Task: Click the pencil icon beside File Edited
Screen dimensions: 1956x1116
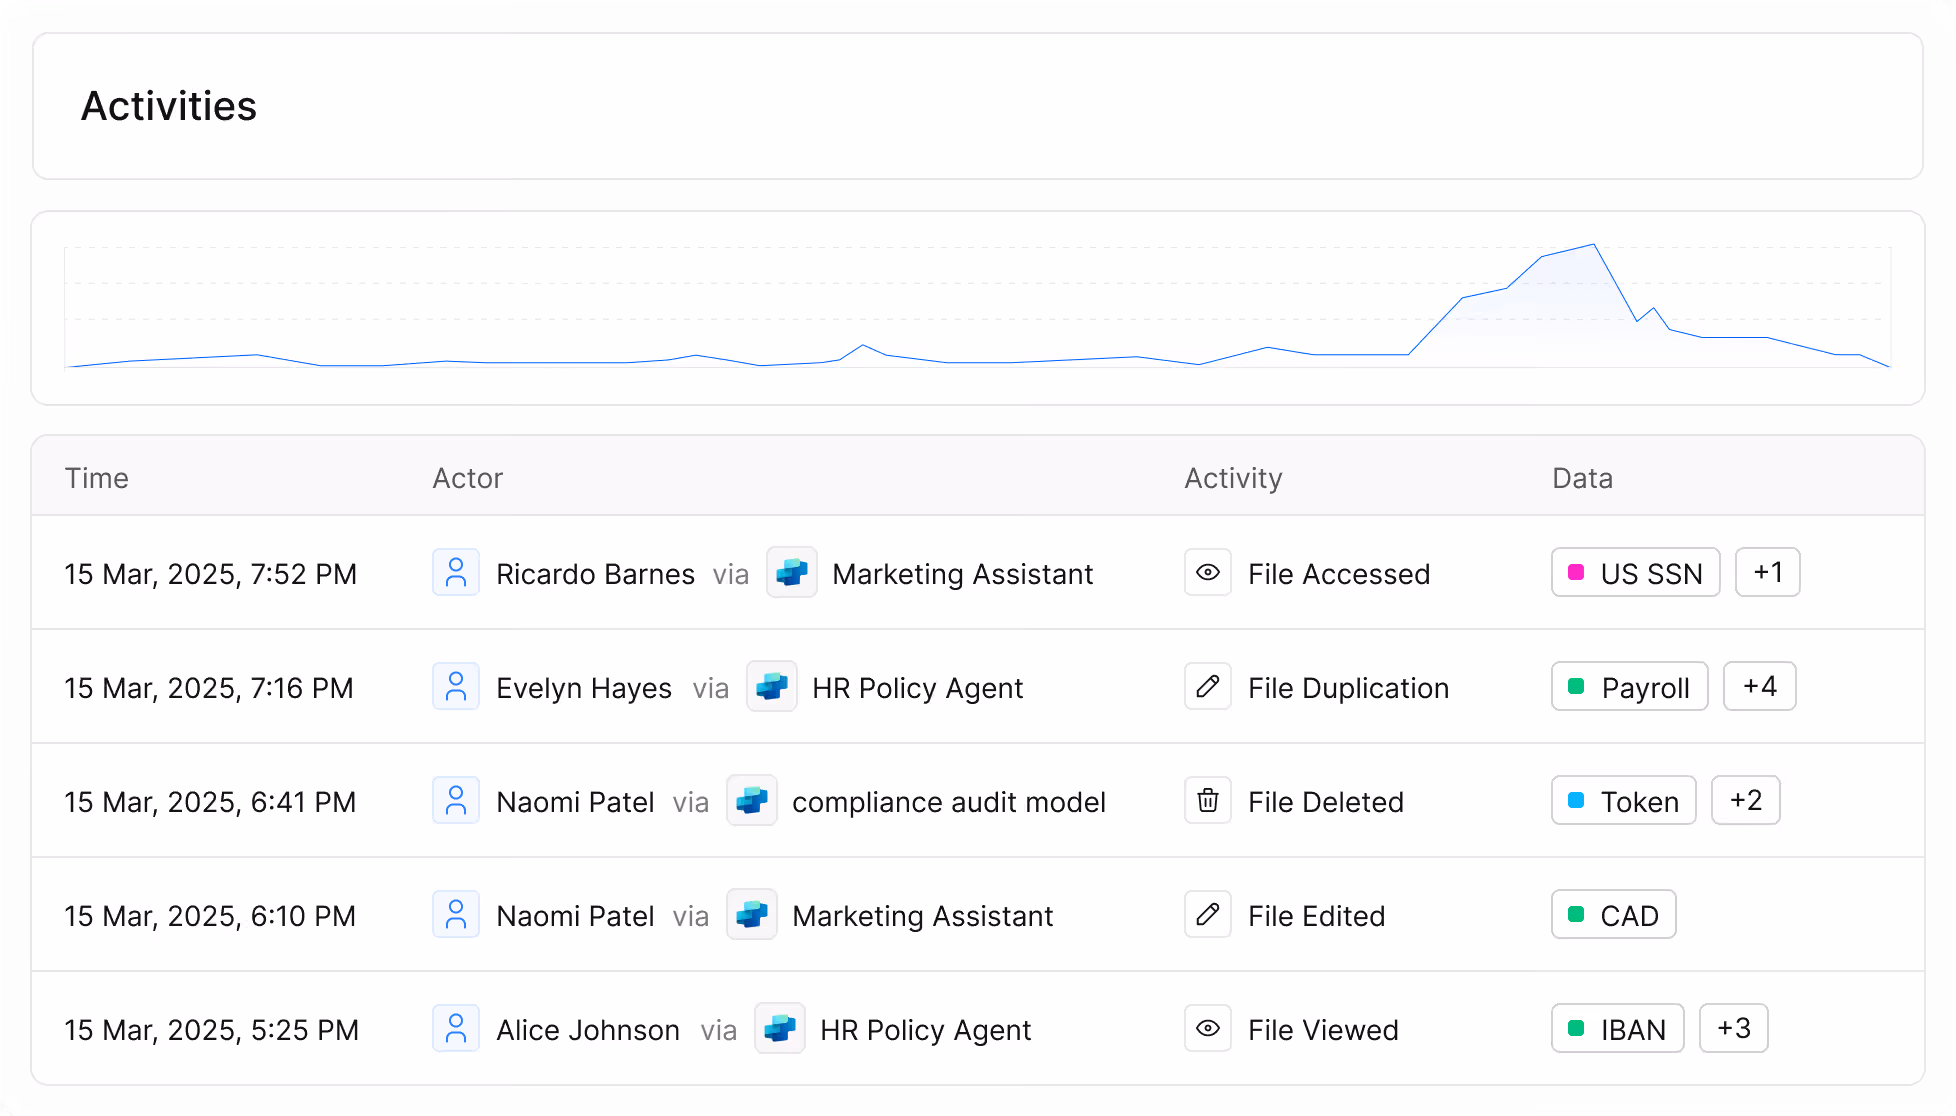Action: coord(1208,915)
